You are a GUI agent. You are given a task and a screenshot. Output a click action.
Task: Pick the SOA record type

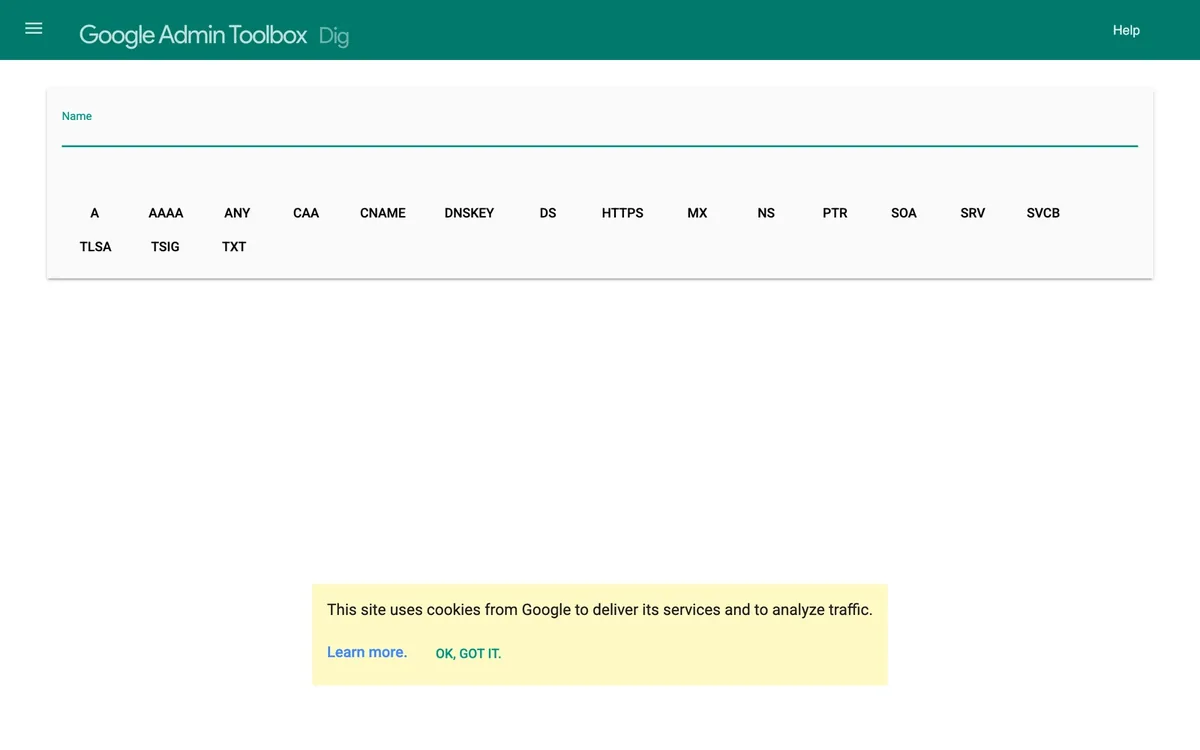904,213
